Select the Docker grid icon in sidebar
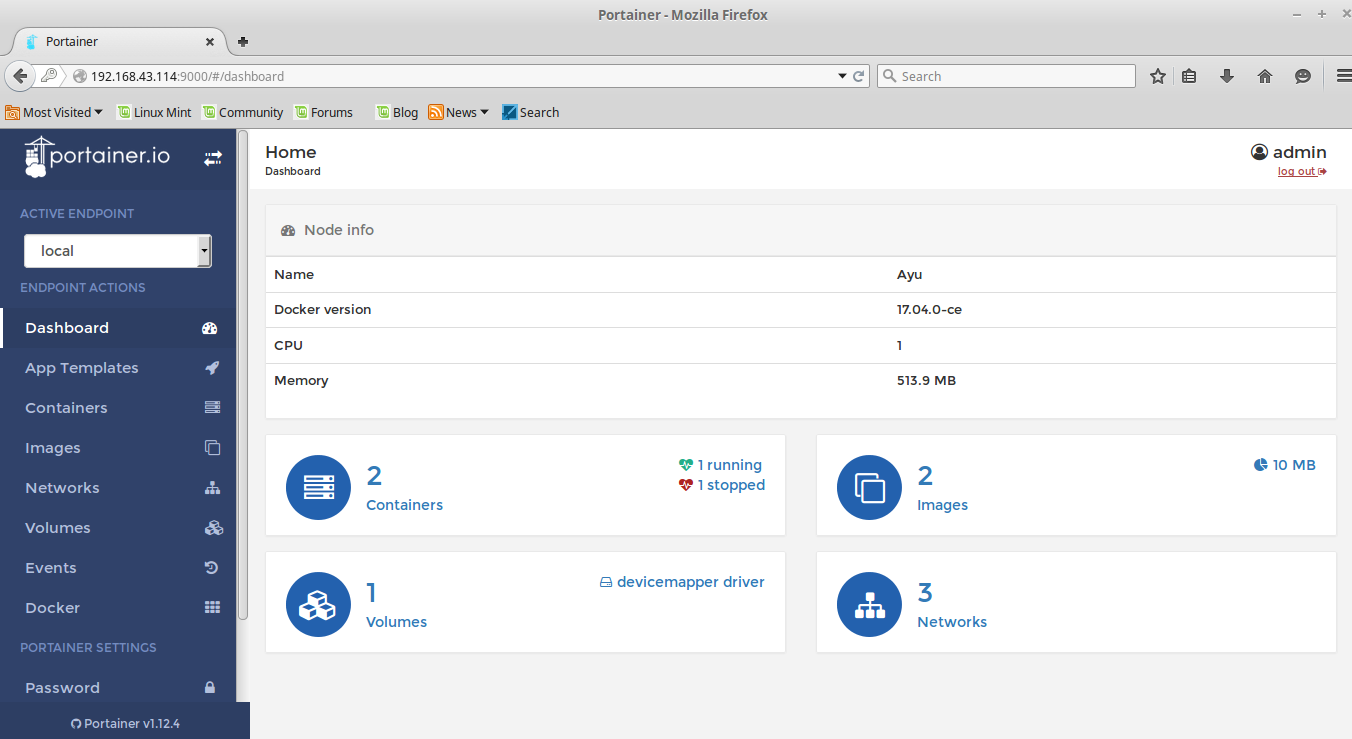This screenshot has height=739, width=1352. click(x=212, y=607)
